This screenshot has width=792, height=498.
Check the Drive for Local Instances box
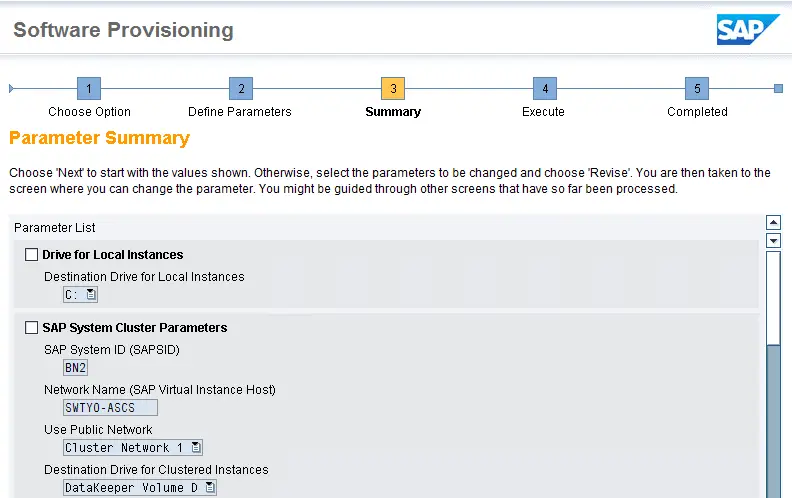coord(31,255)
